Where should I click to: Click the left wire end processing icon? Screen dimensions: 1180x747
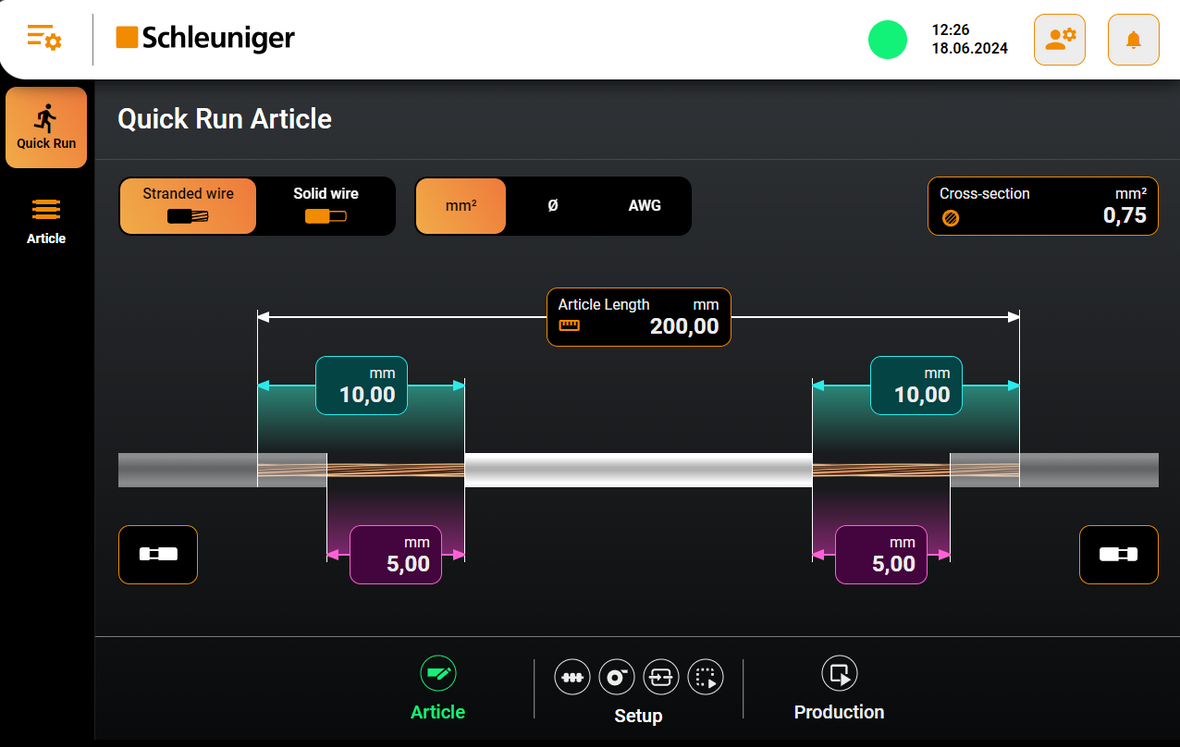point(158,554)
